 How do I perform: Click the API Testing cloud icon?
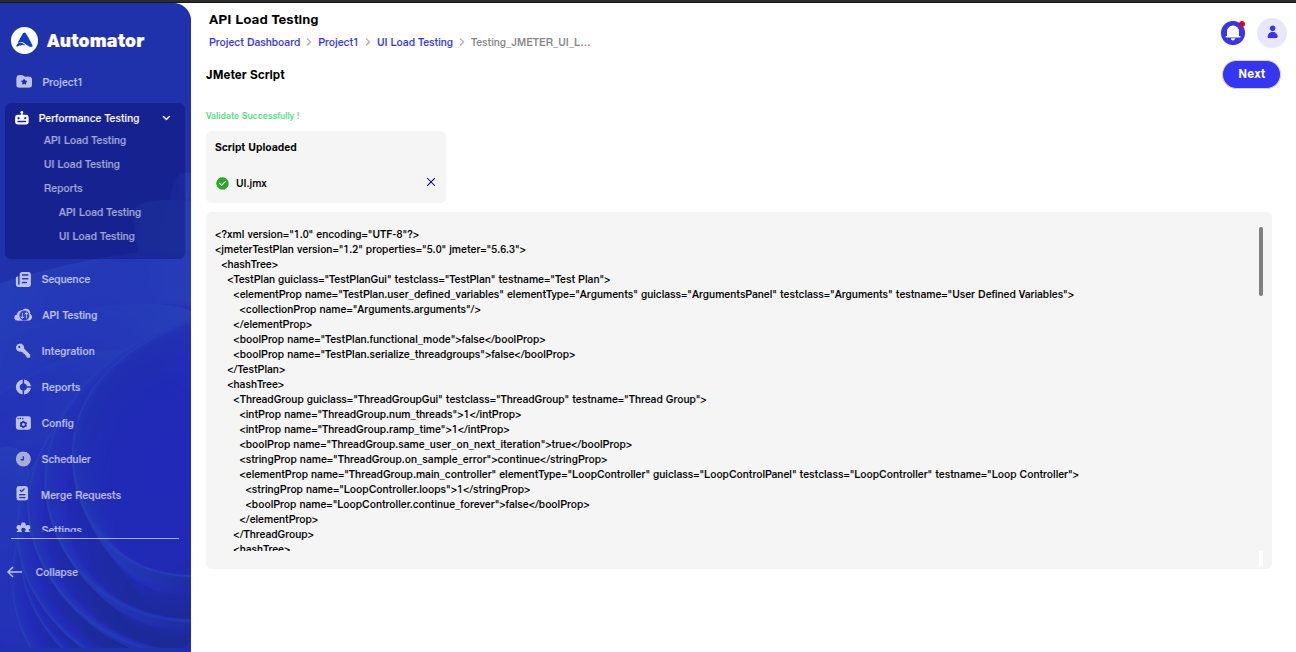pos(24,316)
